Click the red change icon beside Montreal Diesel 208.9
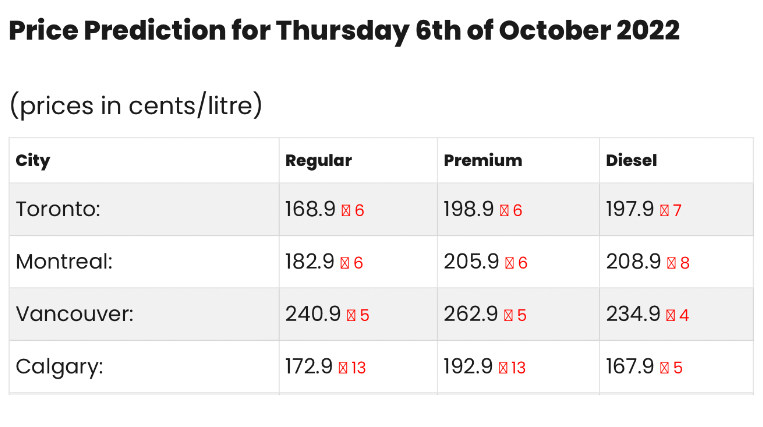 coord(672,263)
